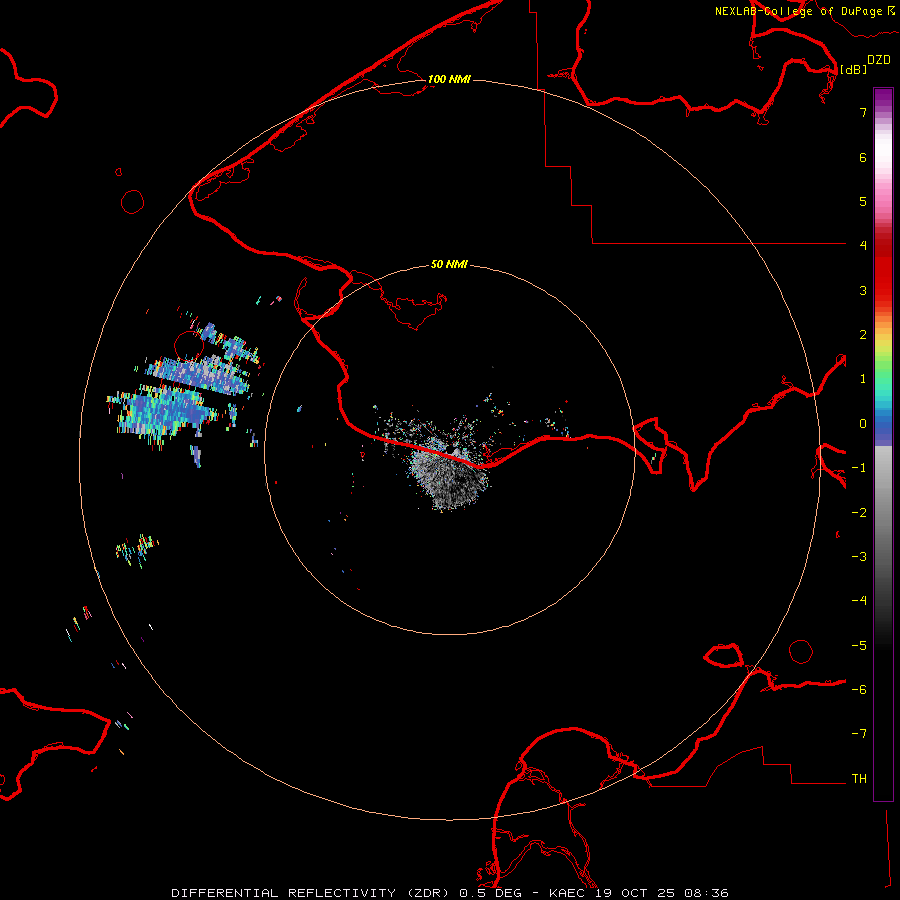
Task: Click the 3 dB value on the scale
Action: coord(863,290)
